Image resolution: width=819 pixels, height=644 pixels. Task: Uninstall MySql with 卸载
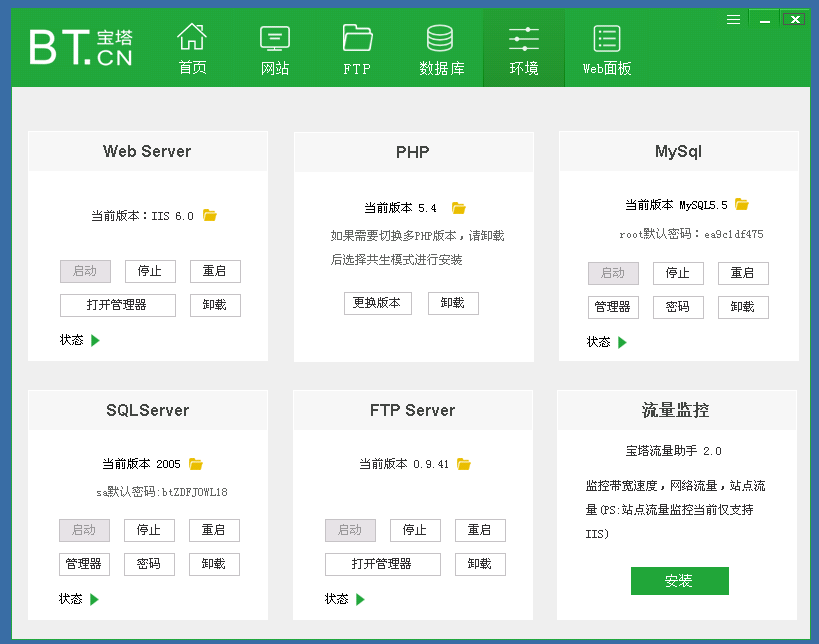[743, 307]
